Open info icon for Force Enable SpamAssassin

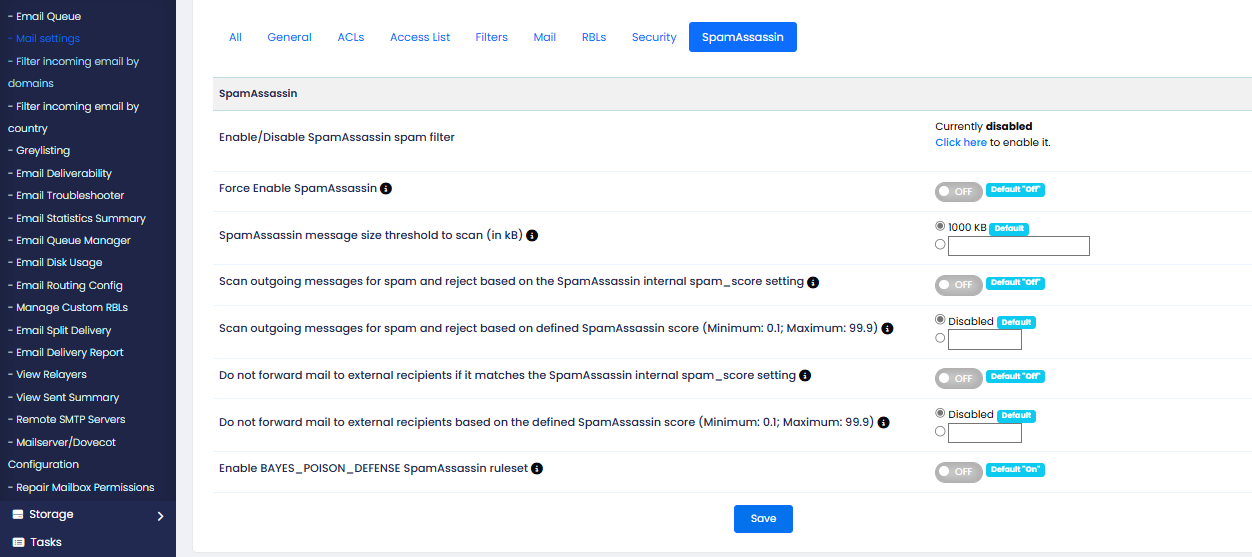(x=386, y=188)
